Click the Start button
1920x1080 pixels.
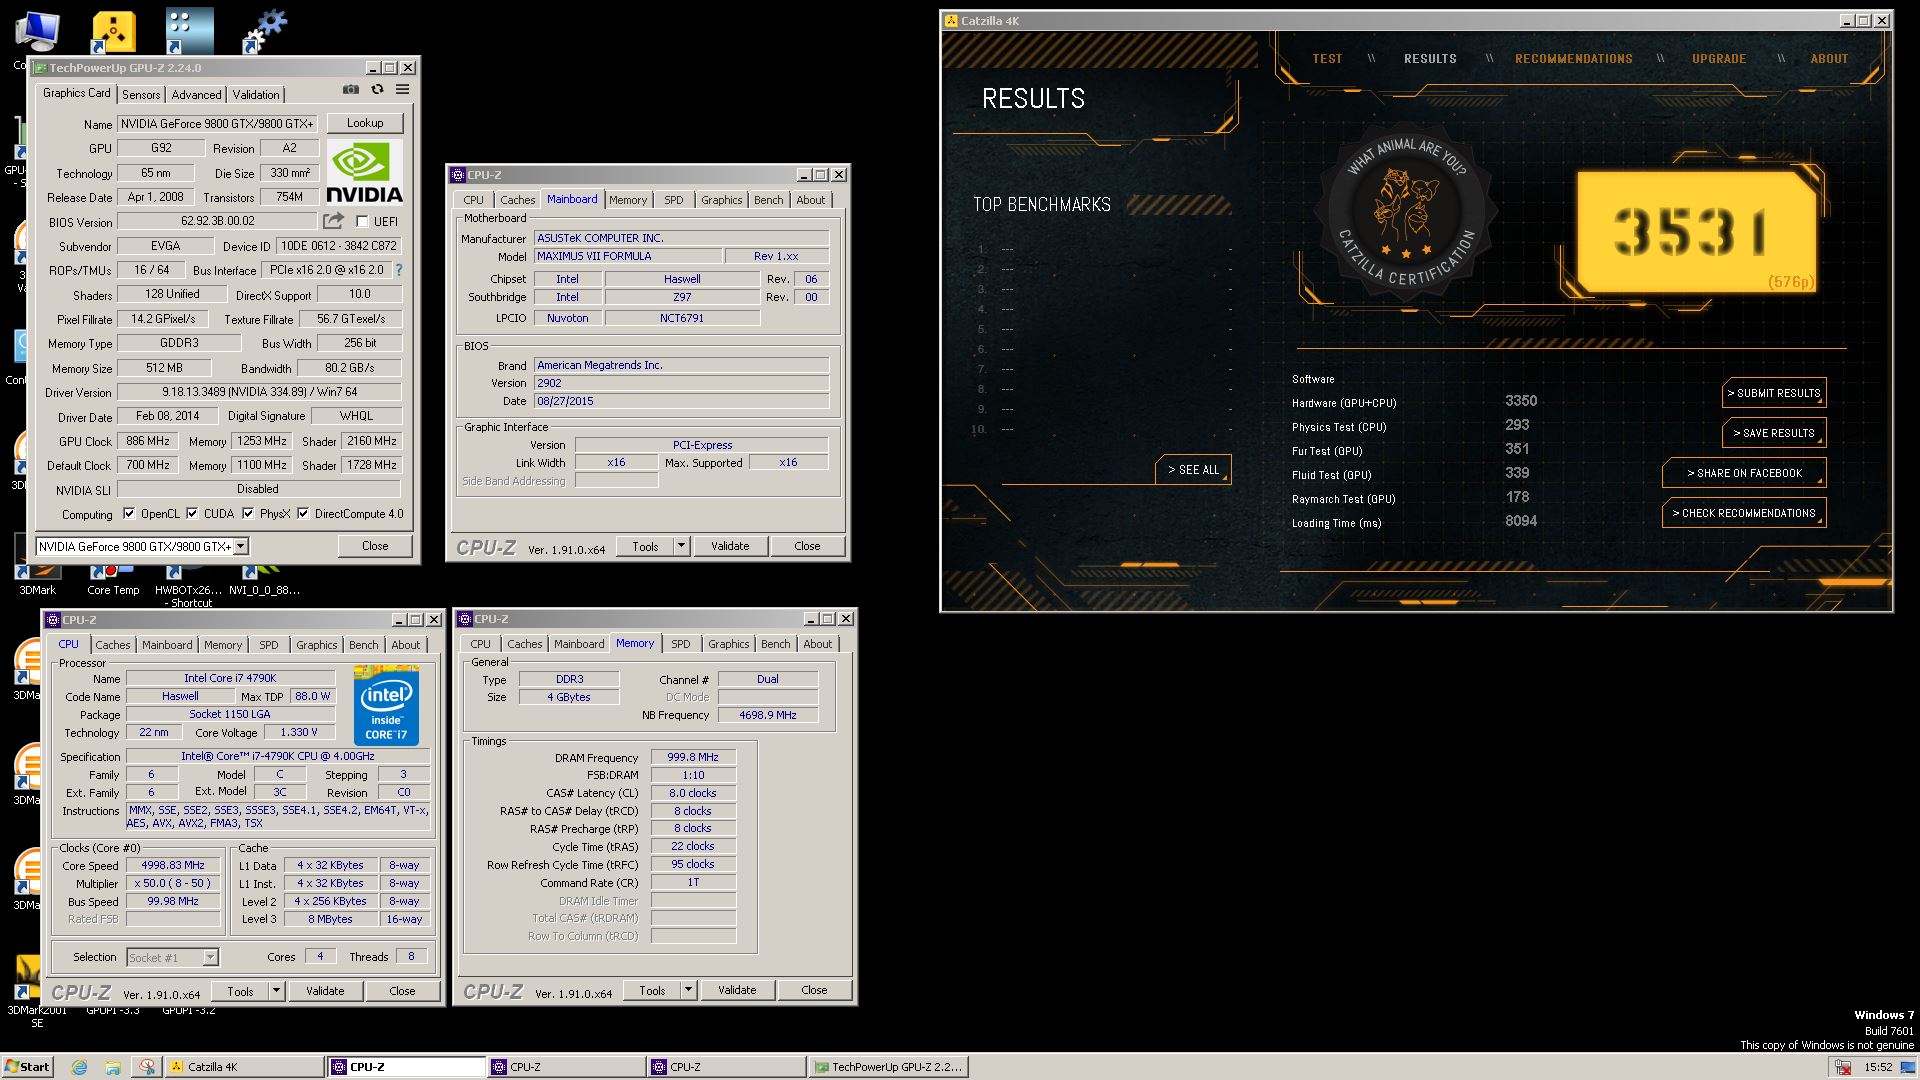[27, 1067]
